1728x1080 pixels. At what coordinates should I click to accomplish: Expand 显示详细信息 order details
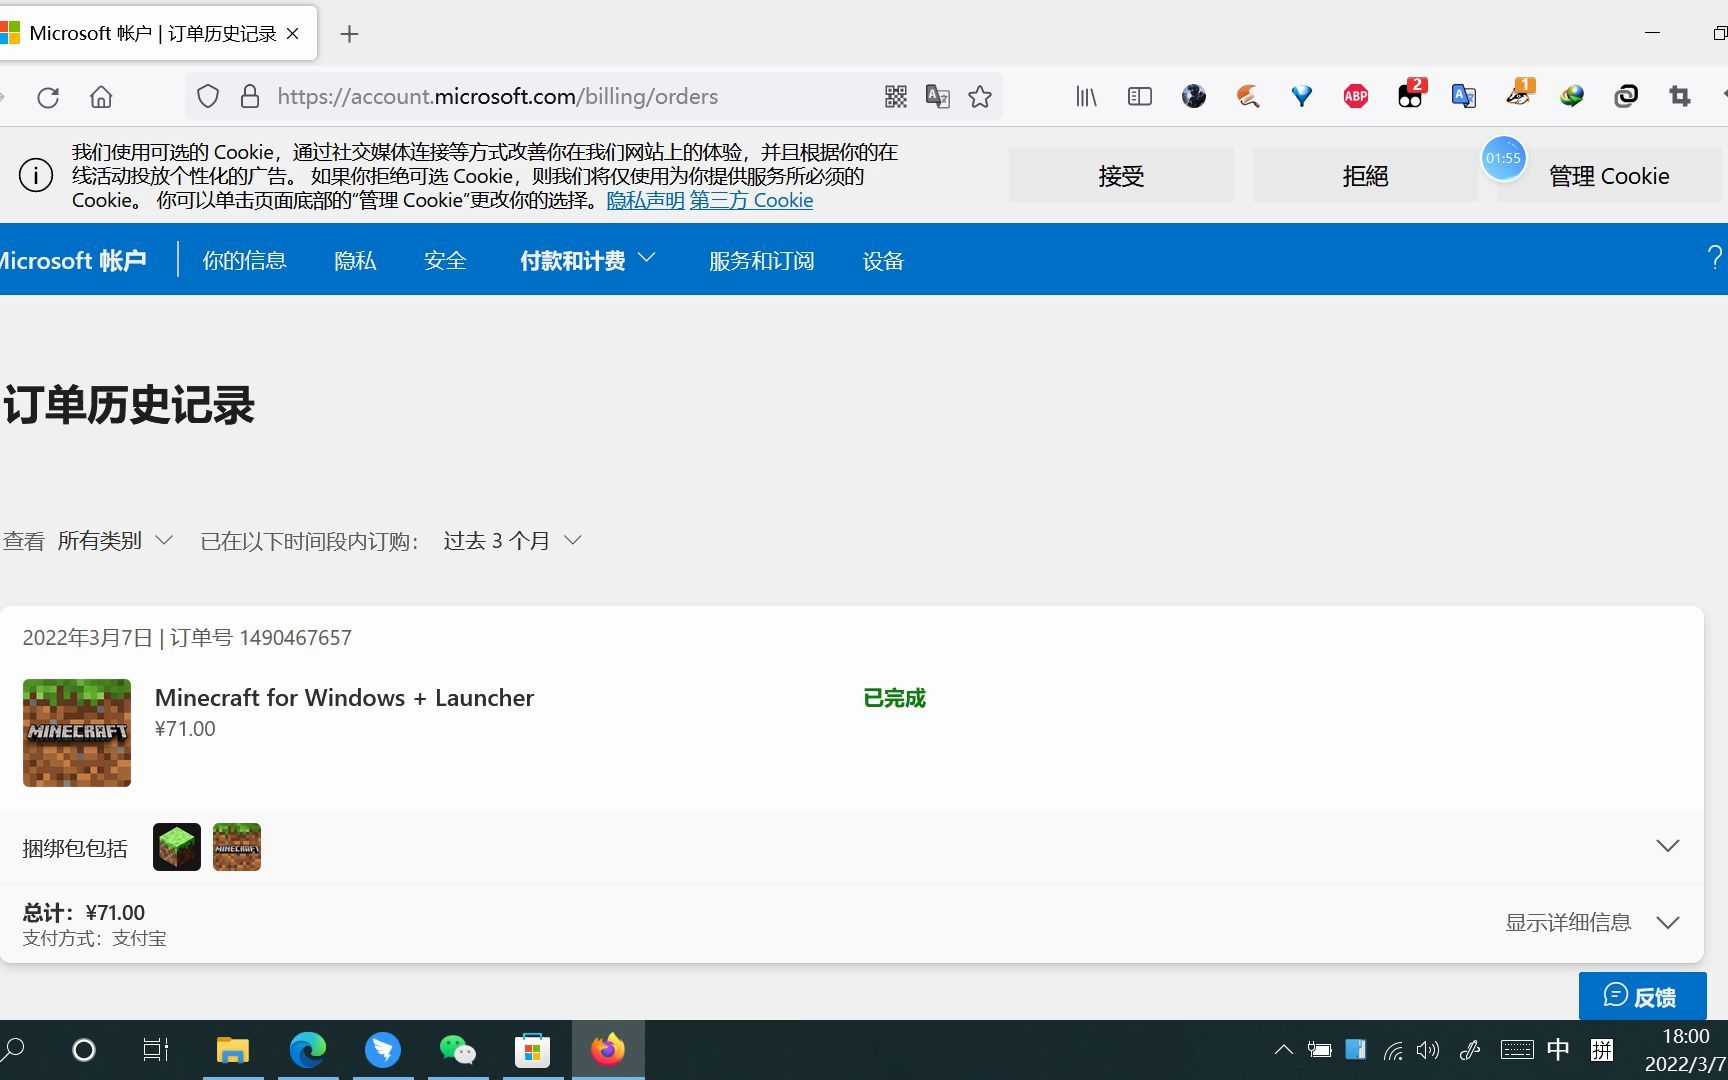(x=1592, y=922)
